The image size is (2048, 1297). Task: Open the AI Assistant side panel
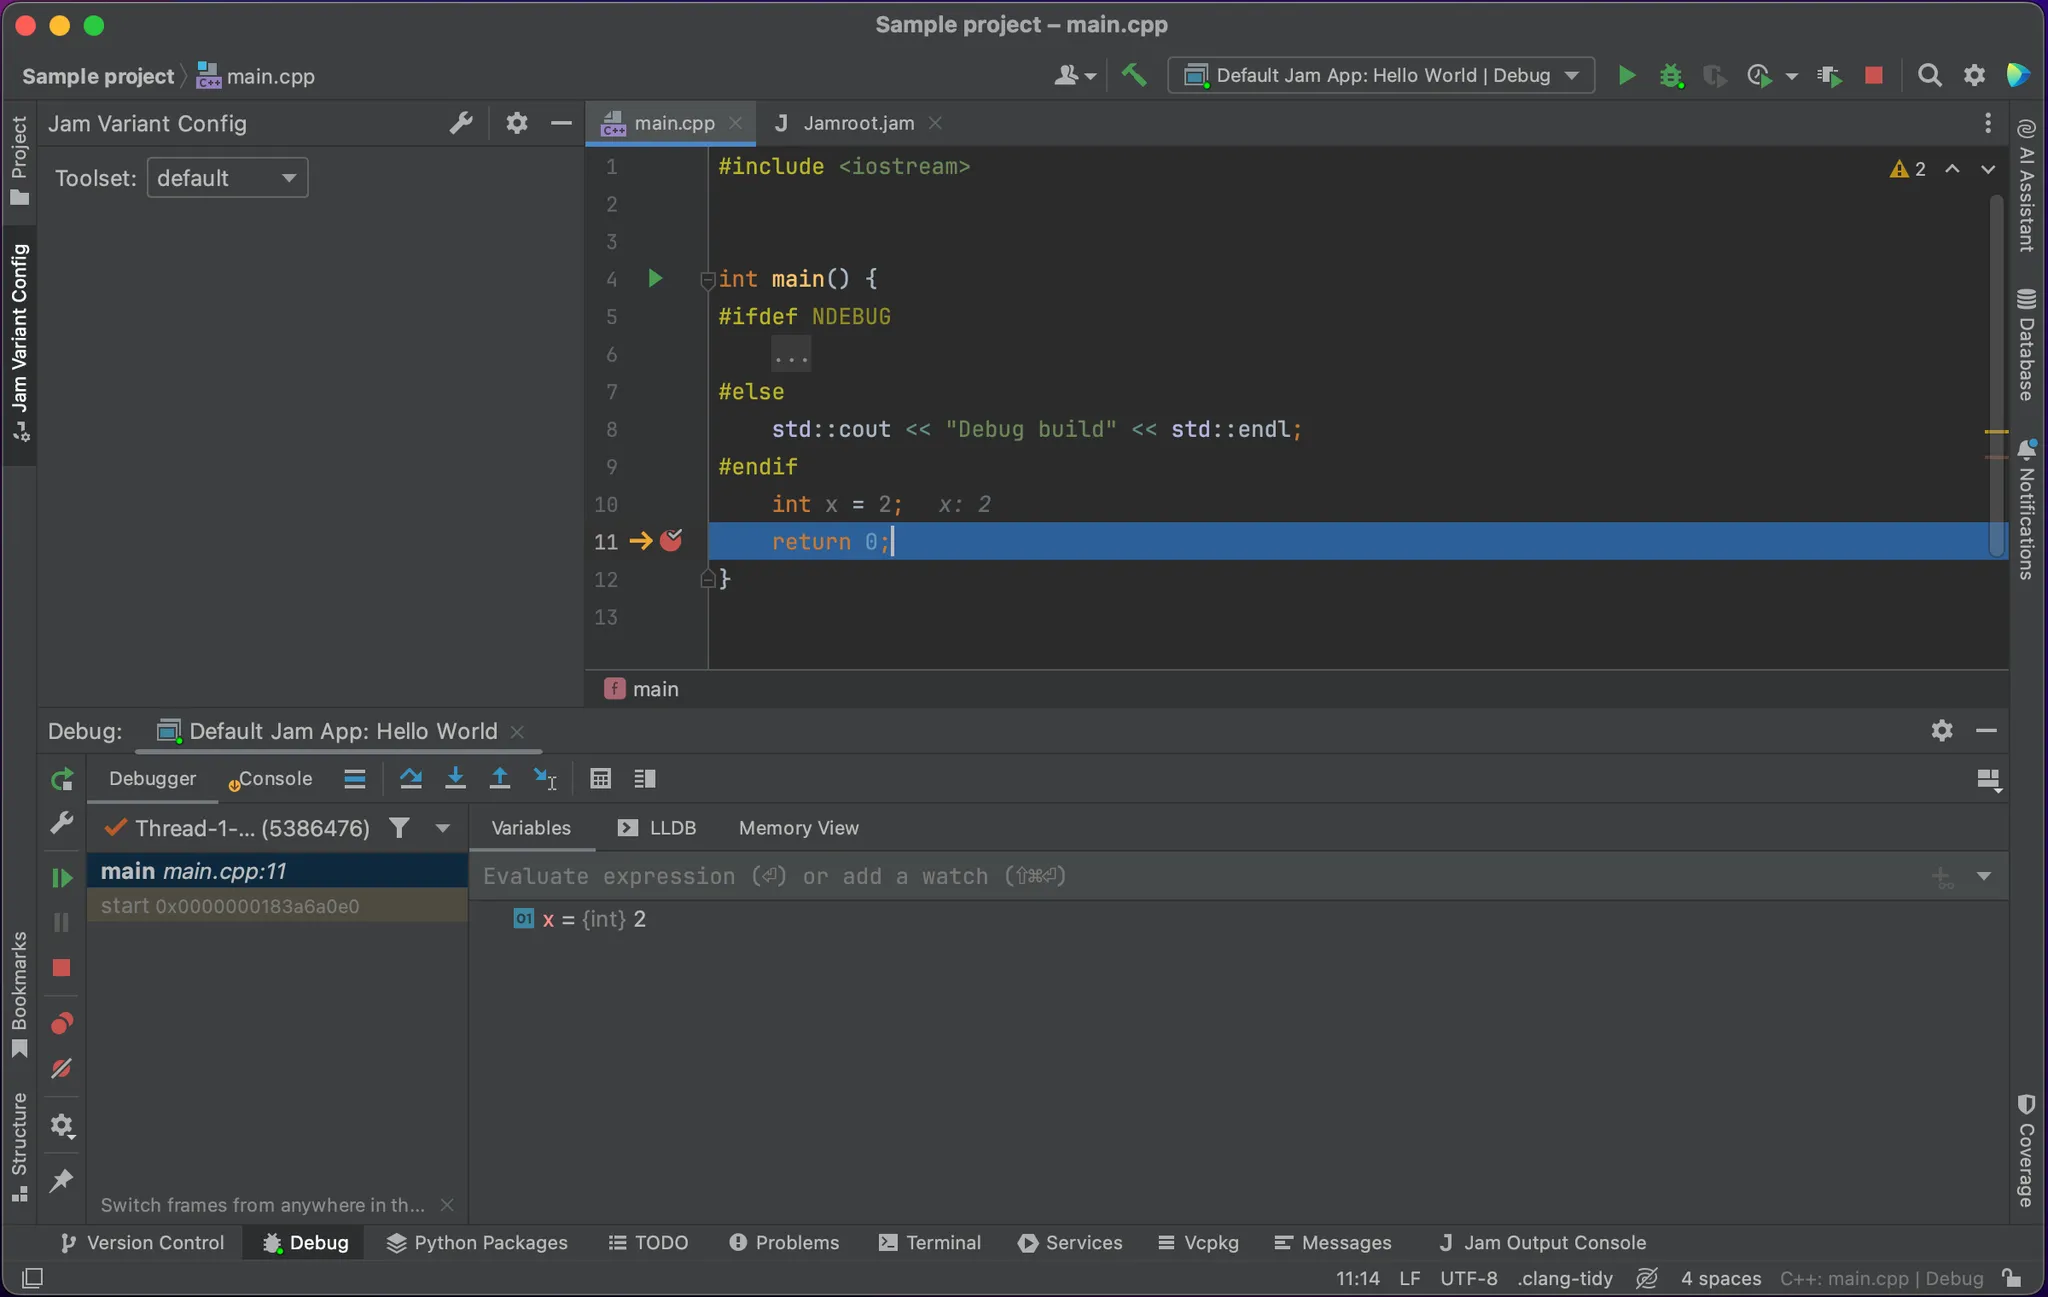click(x=2027, y=186)
